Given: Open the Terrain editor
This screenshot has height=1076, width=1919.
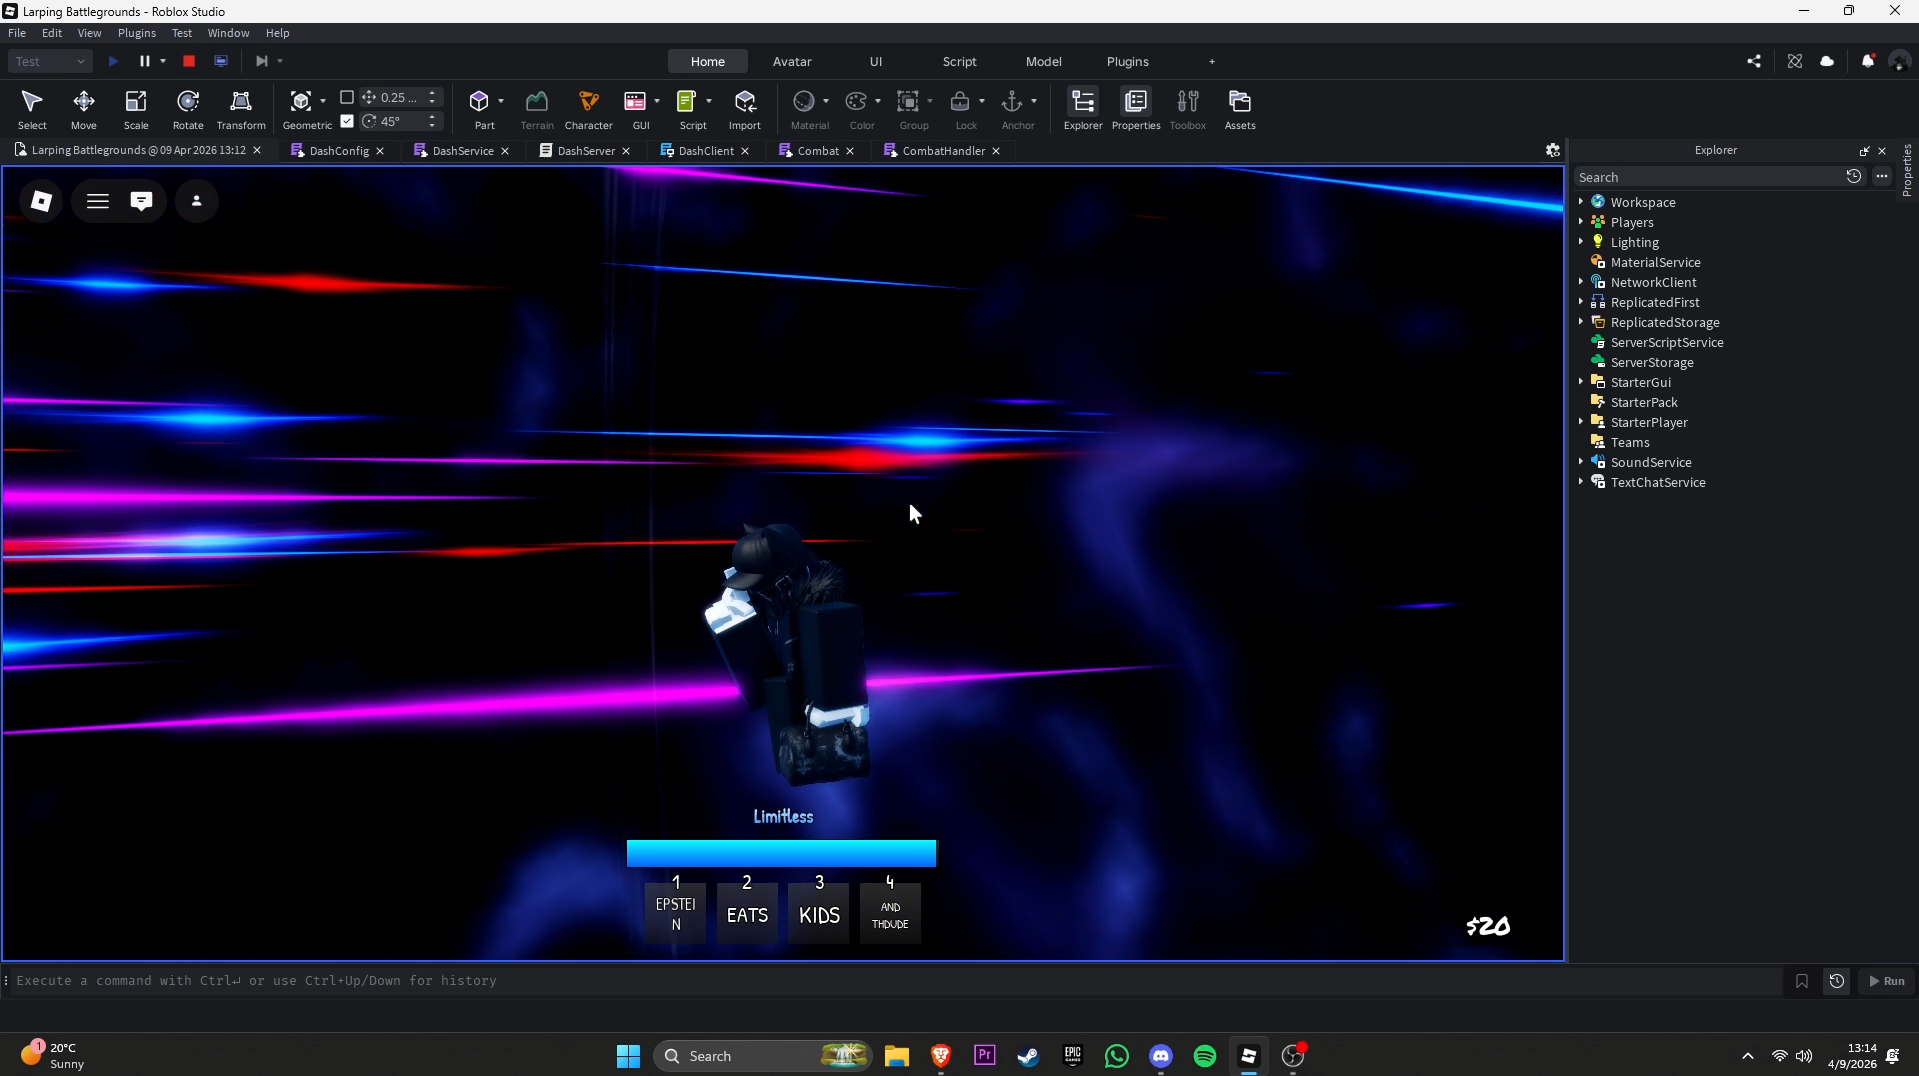Looking at the screenshot, I should (x=537, y=109).
